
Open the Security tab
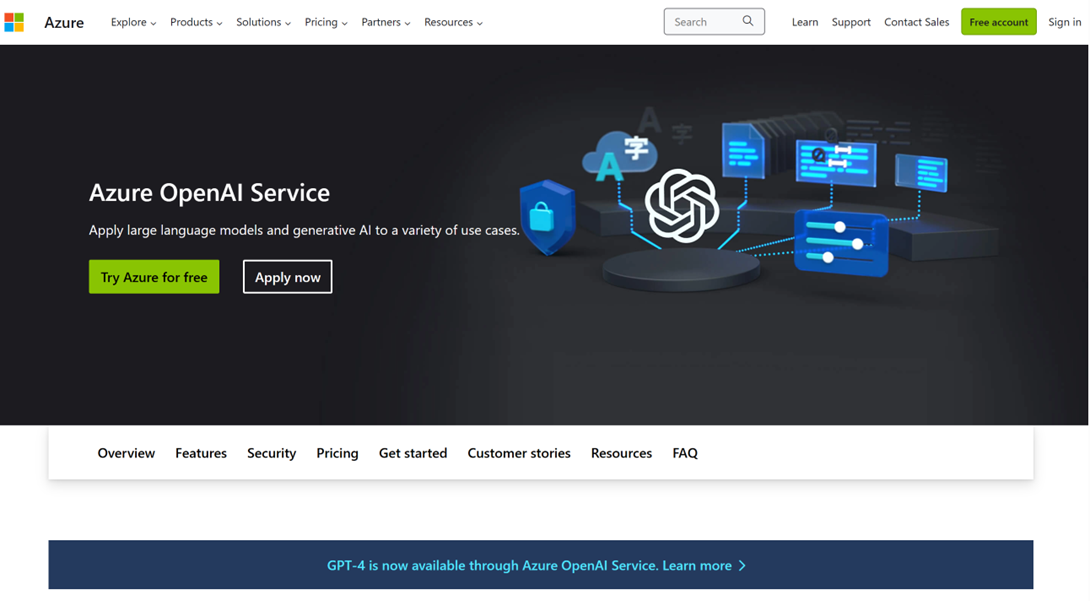point(272,453)
